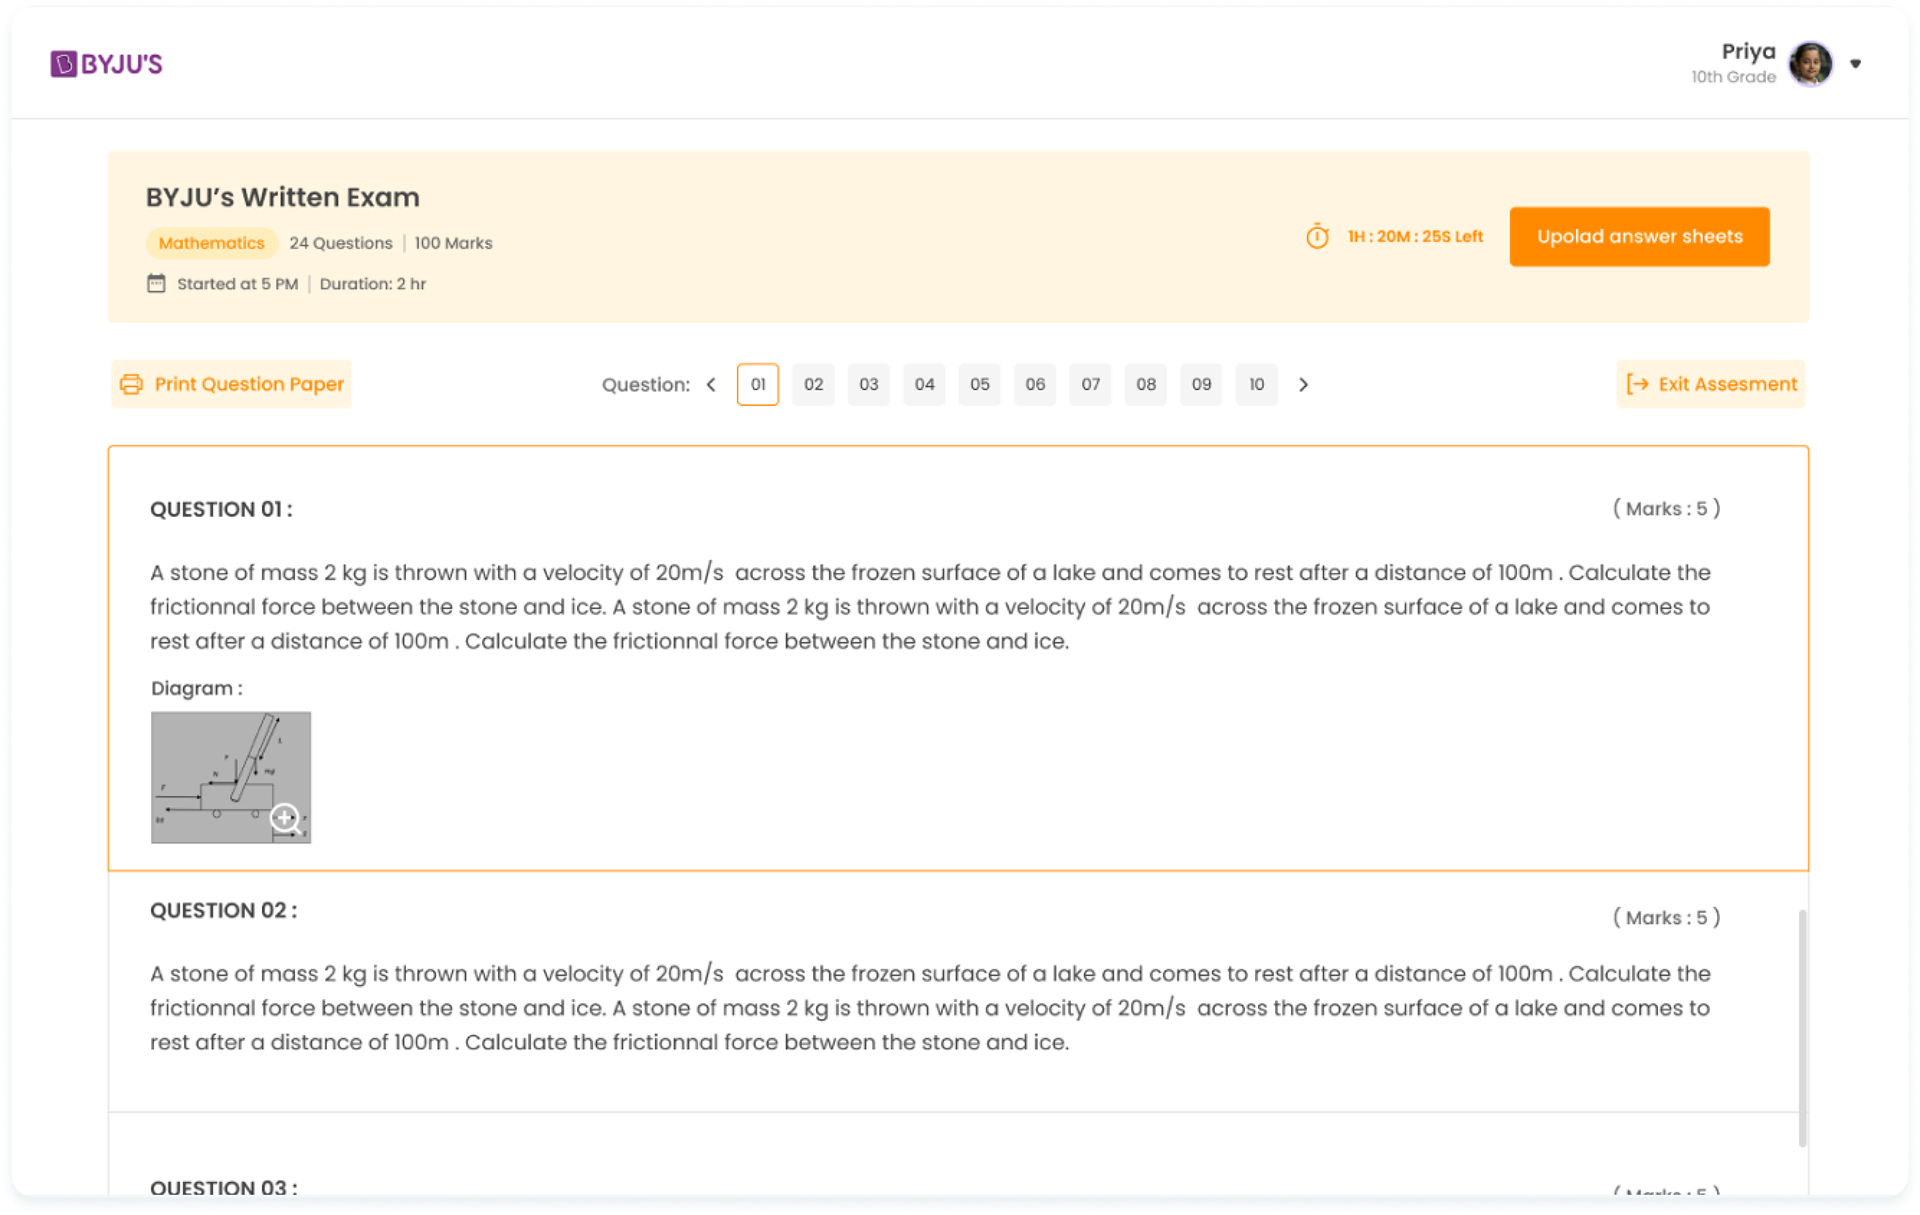Click Upload answer sheets button
1920x1215 pixels.
click(1639, 237)
